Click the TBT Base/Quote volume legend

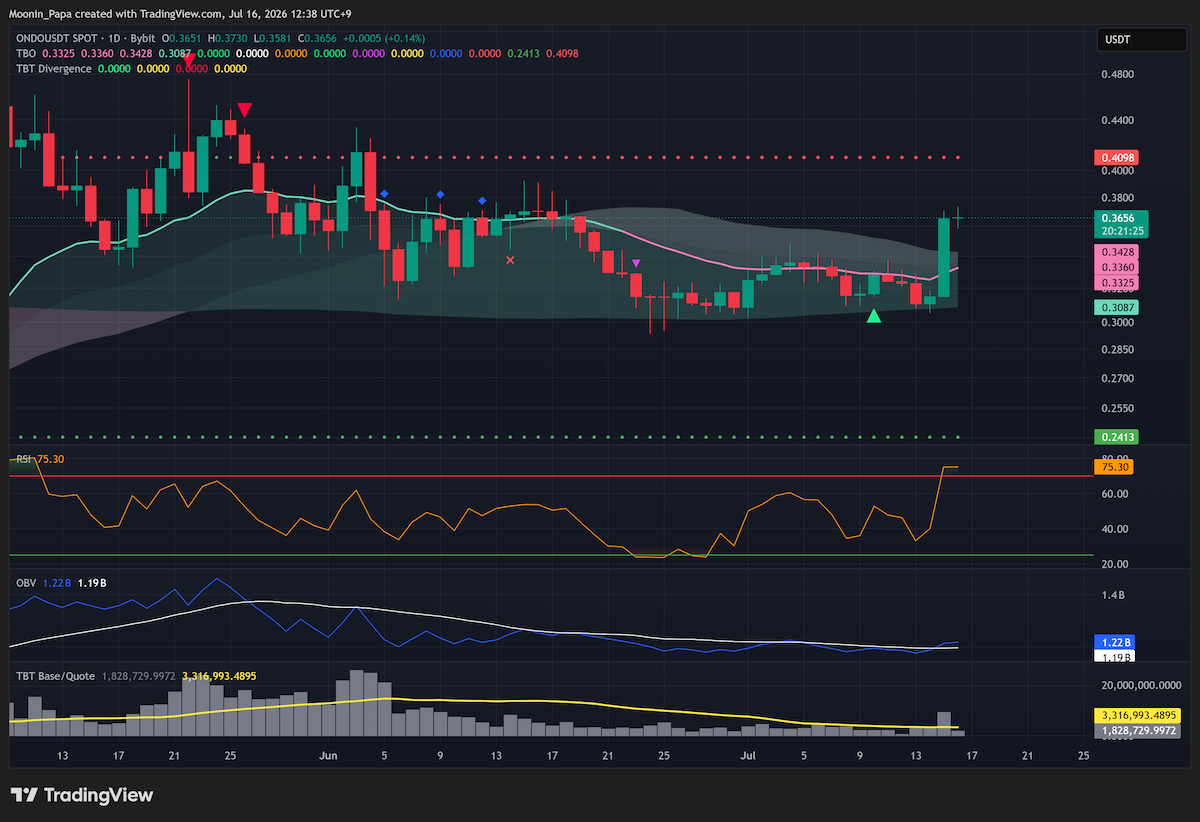click(55, 676)
